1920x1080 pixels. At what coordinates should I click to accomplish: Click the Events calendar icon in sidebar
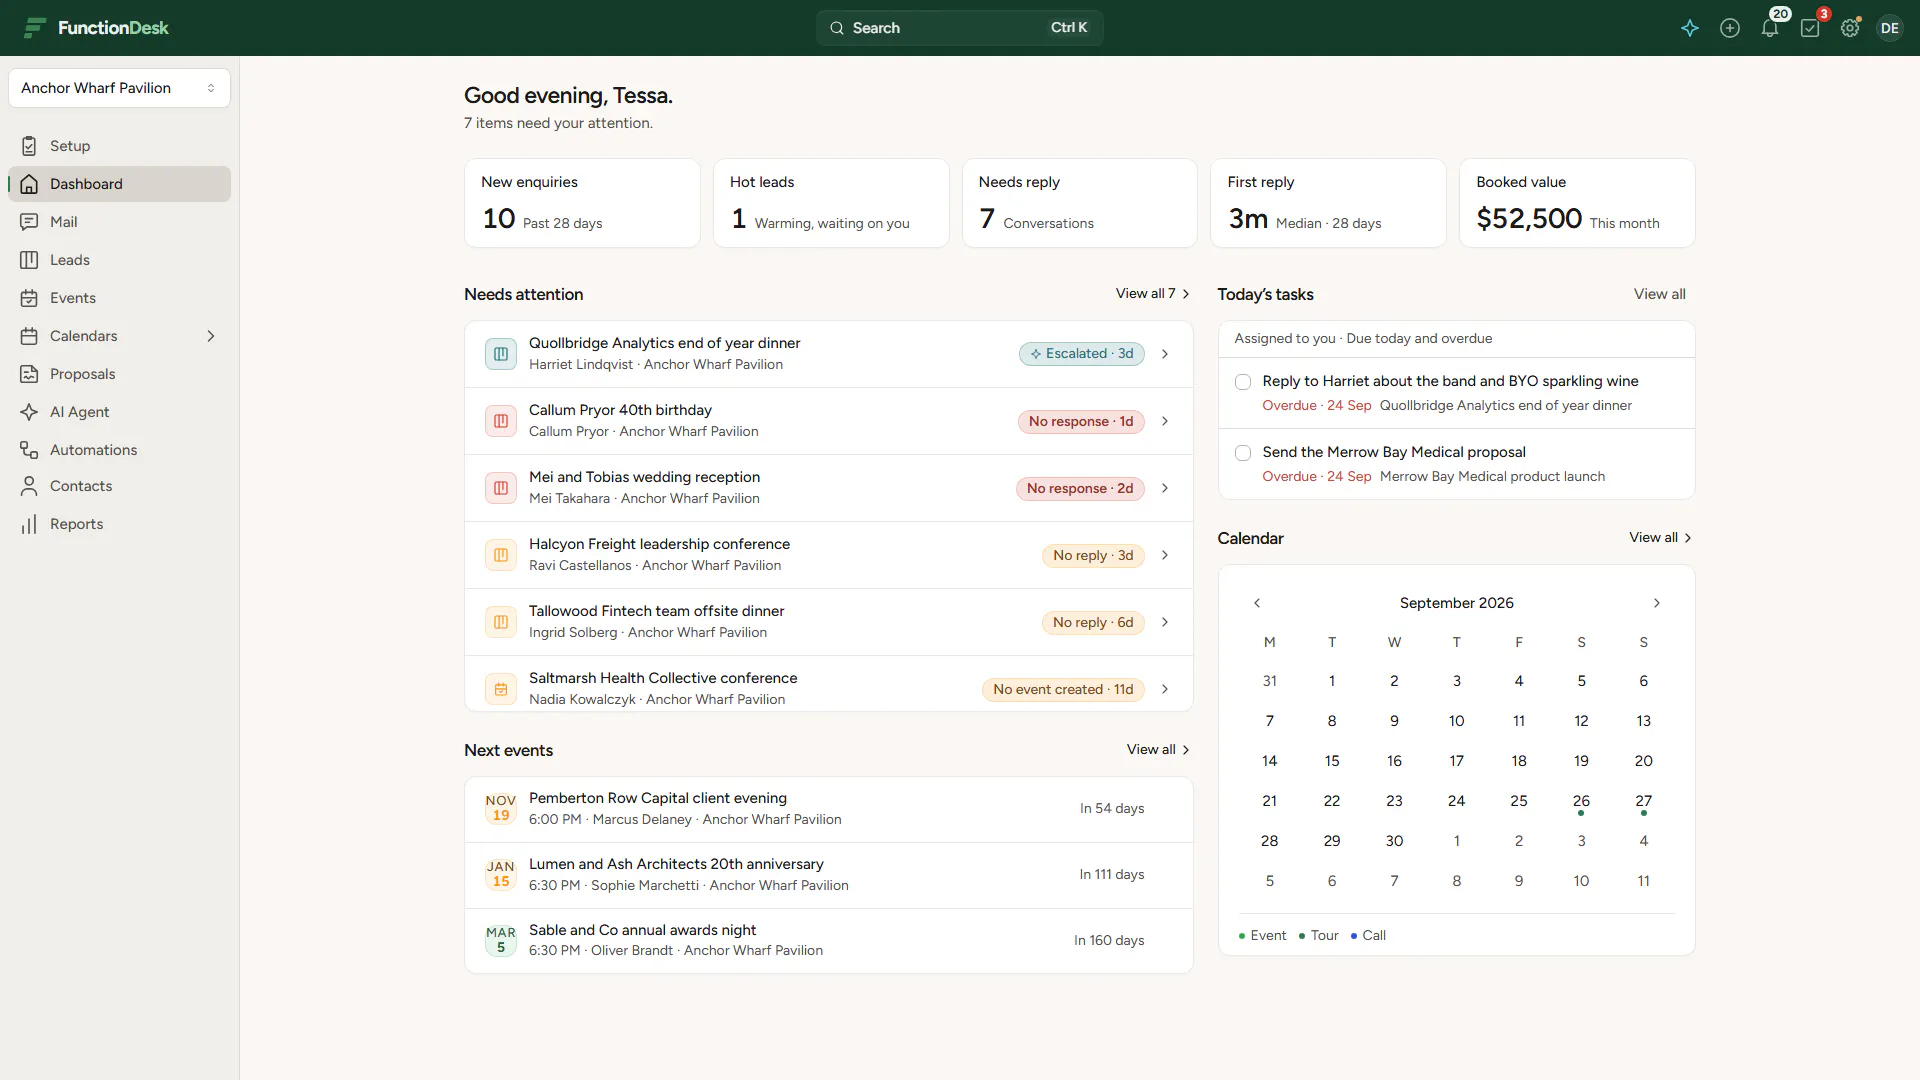coord(29,298)
